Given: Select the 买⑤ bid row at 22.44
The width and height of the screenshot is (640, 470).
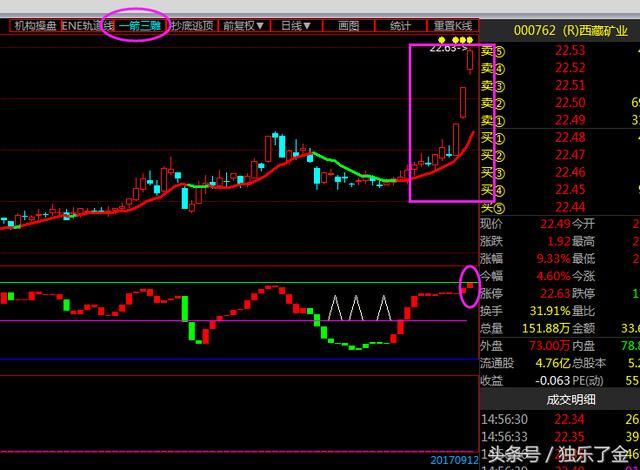Looking at the screenshot, I should 560,207.
